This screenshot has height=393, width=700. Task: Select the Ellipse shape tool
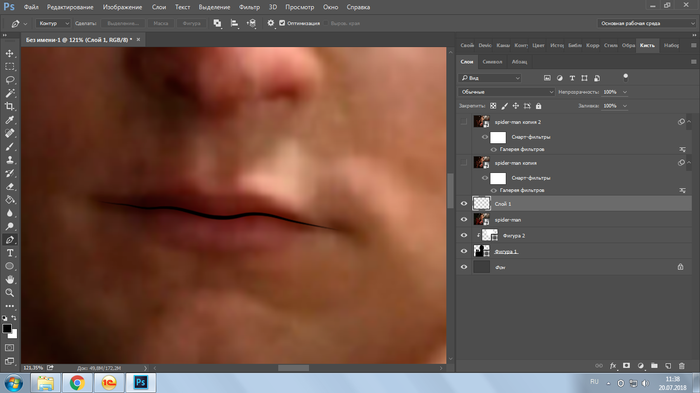pos(9,266)
